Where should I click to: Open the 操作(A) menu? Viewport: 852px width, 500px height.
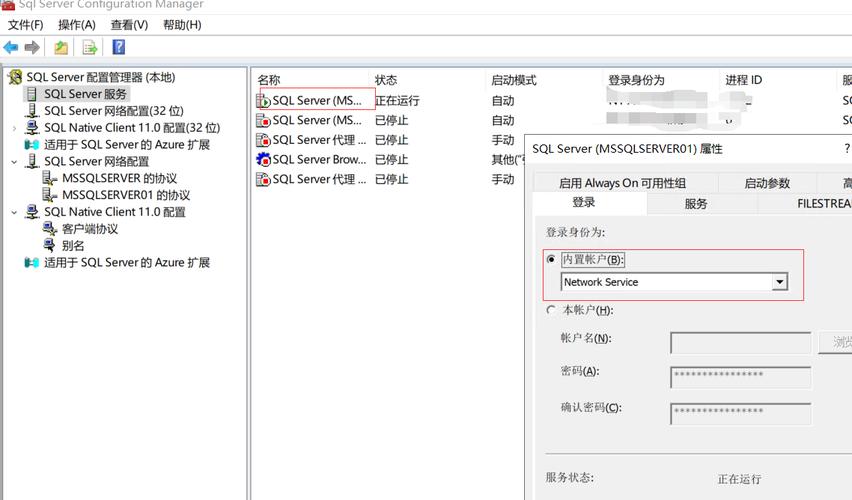77,25
